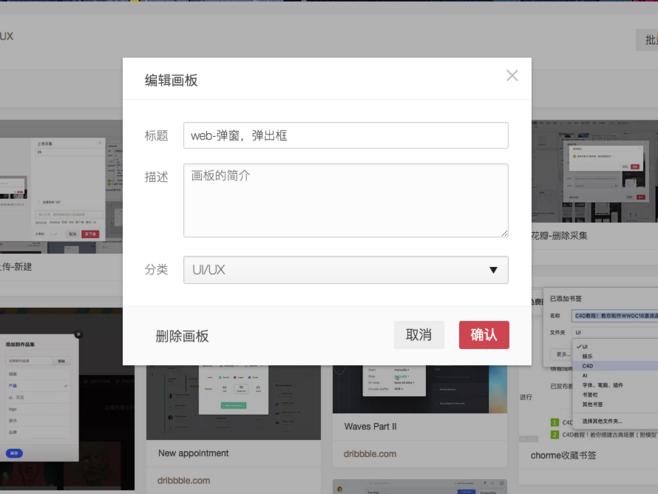Image resolution: width=658 pixels, height=494 pixels.
Task: Click the chorme收藏书签 card title
Action: pos(563,455)
